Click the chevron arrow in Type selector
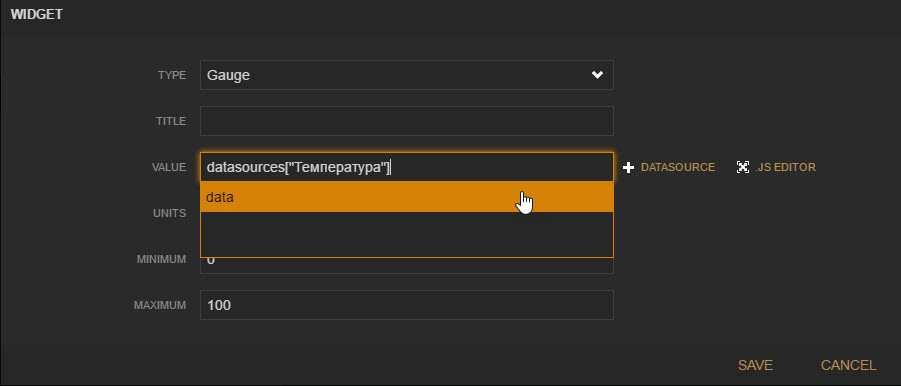 [598, 75]
